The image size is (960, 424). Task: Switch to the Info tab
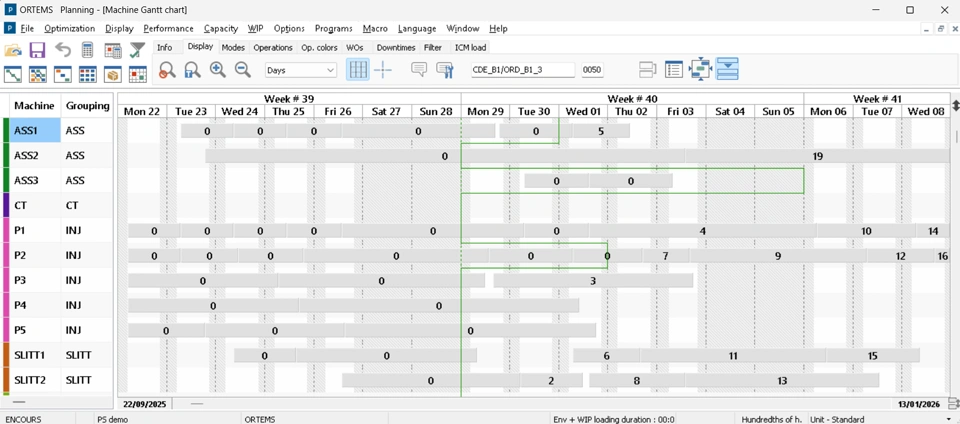(165, 47)
